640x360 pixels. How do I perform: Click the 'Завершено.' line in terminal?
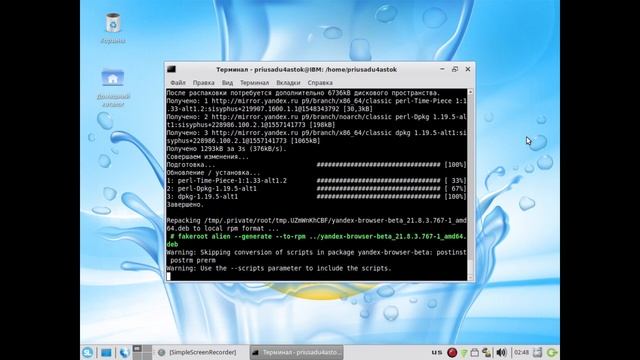tap(185, 204)
